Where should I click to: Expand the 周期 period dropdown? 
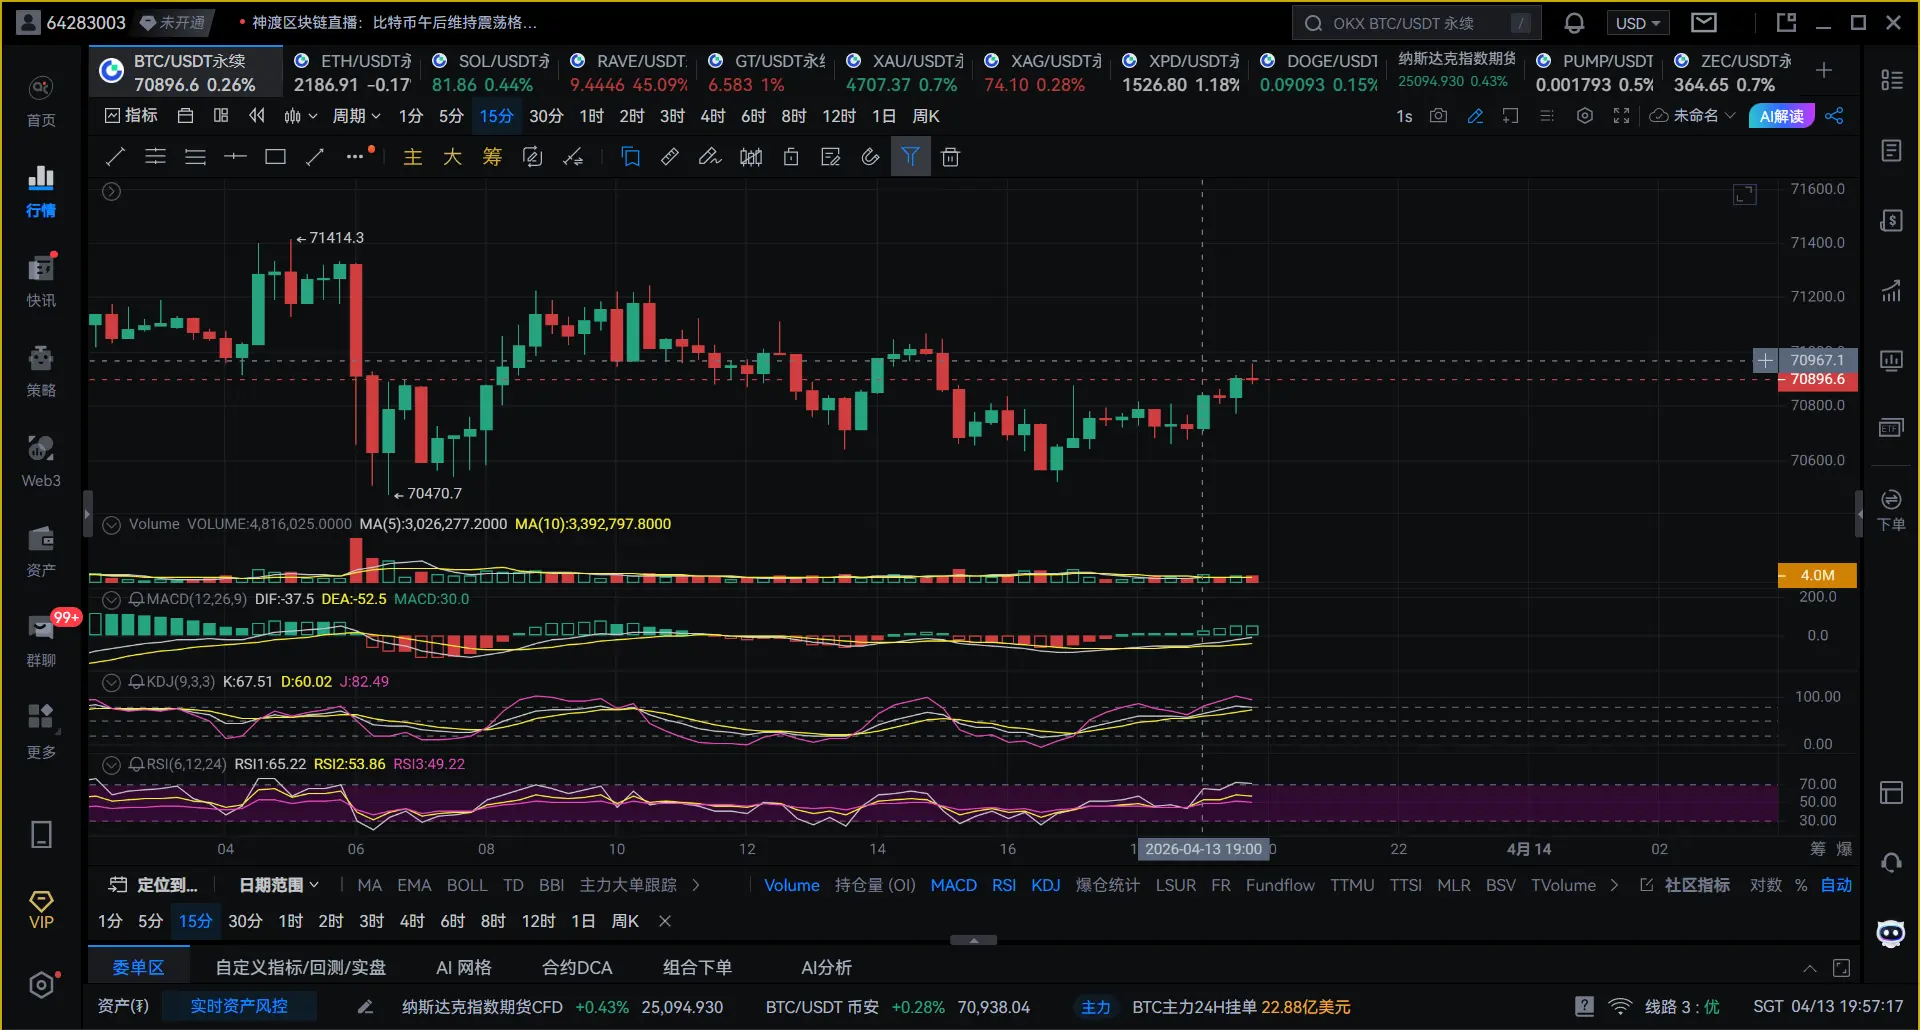[357, 116]
